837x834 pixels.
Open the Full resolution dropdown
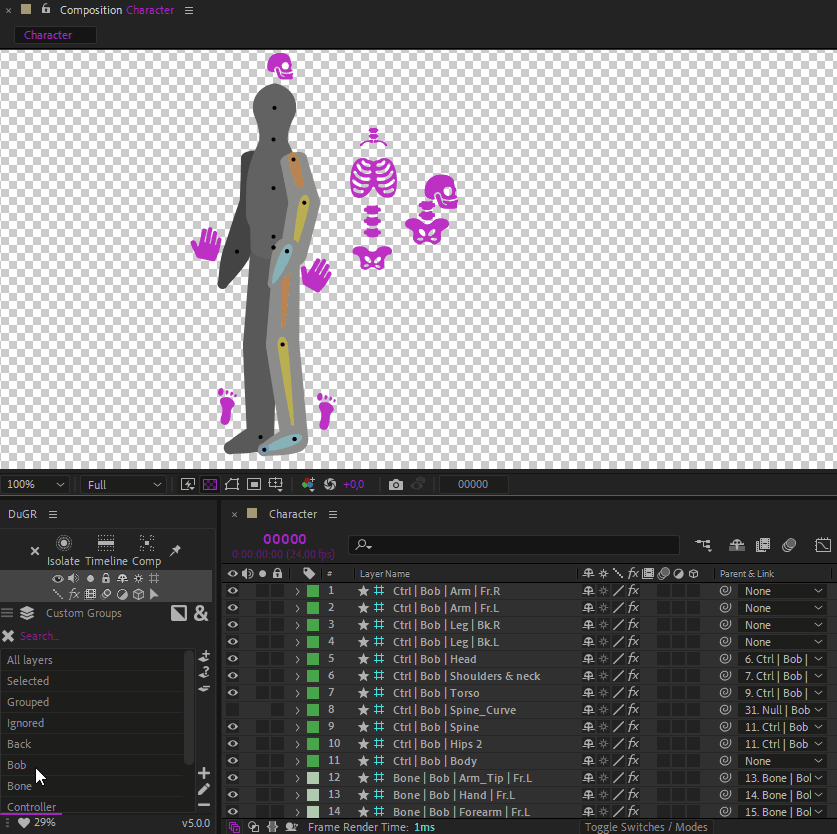tap(124, 485)
